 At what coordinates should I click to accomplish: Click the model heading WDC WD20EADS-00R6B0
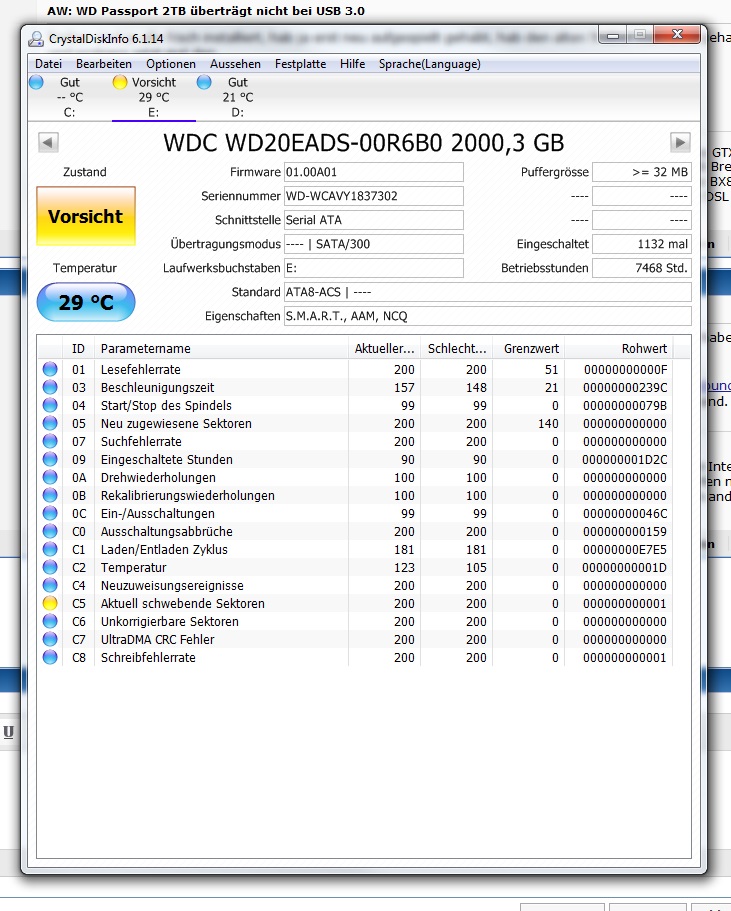tap(303, 143)
